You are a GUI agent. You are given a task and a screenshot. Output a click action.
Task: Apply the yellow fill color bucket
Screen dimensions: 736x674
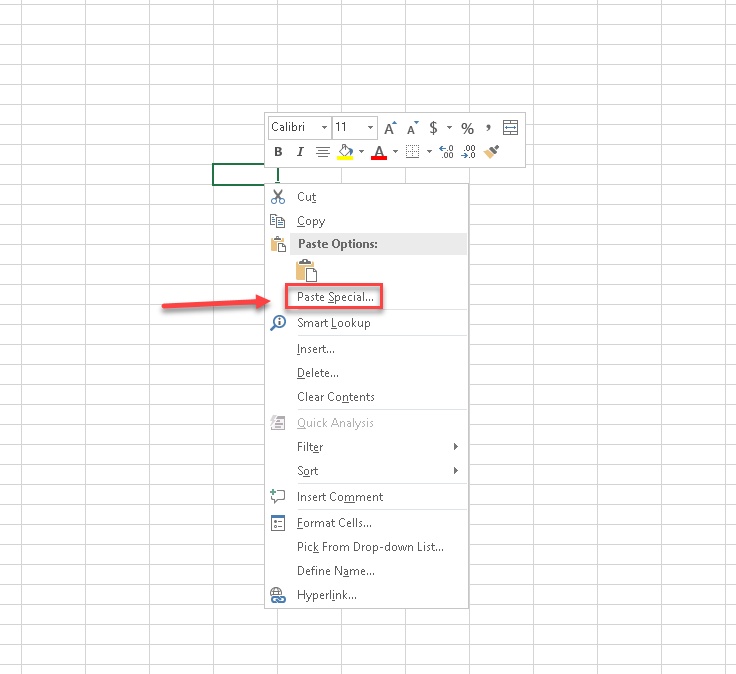(345, 152)
